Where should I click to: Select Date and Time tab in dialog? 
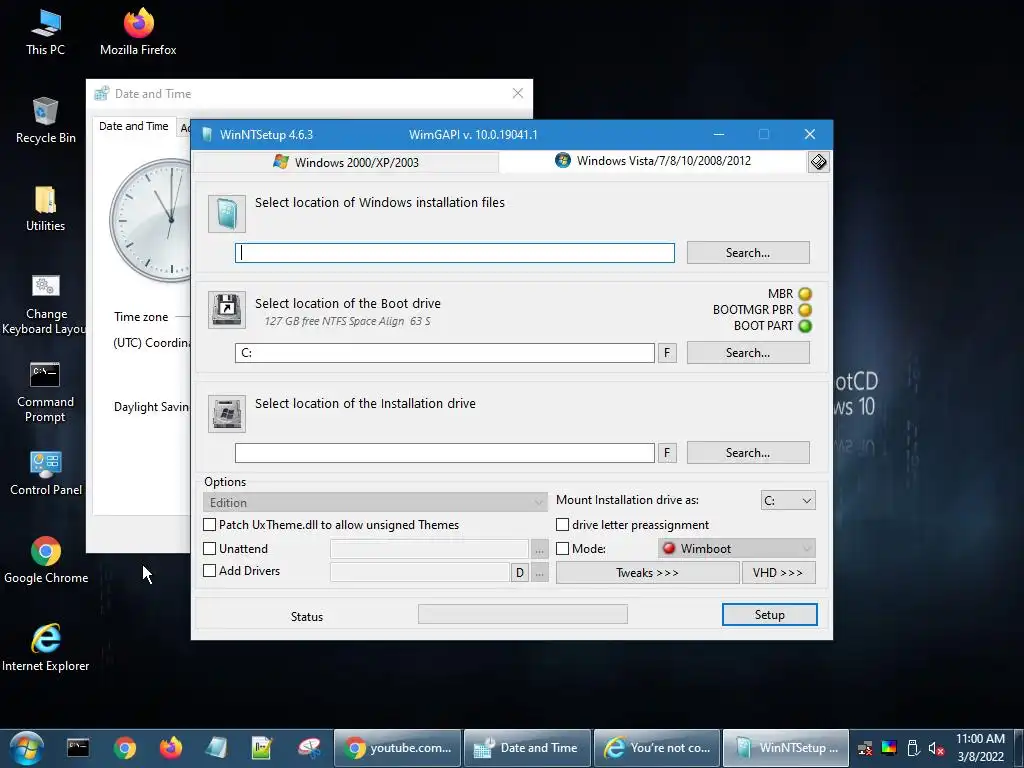click(133, 126)
